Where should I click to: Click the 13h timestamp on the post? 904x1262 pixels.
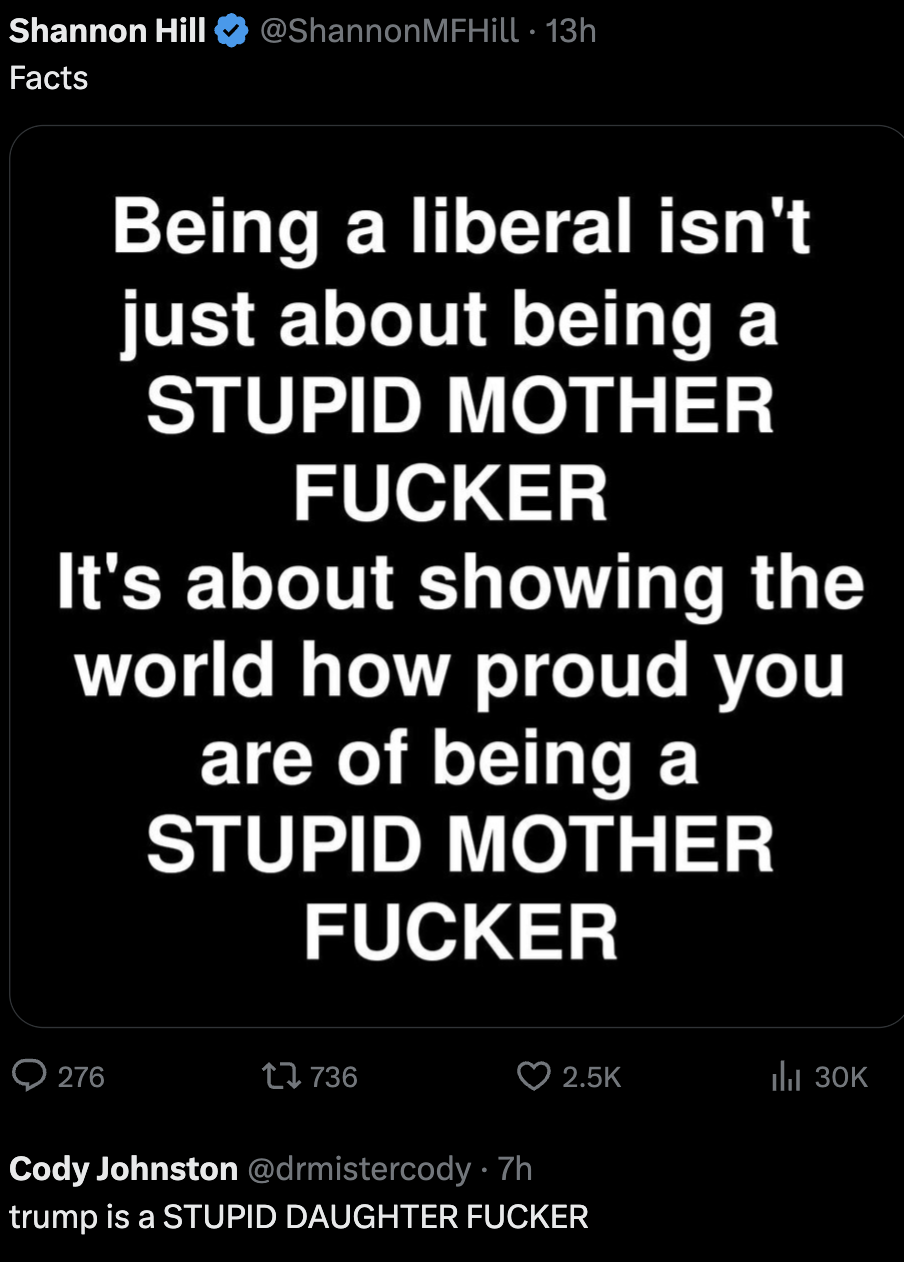[572, 32]
